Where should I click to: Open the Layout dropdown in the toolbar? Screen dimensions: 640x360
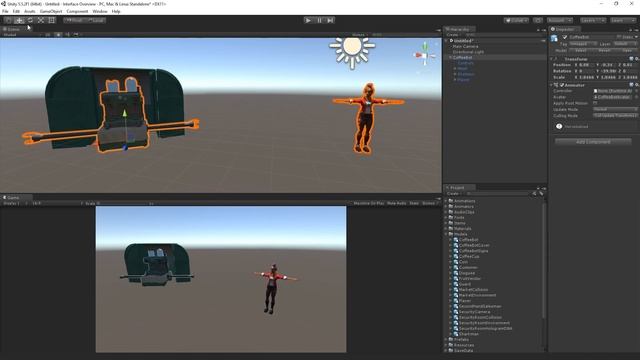pyautogui.click(x=622, y=20)
